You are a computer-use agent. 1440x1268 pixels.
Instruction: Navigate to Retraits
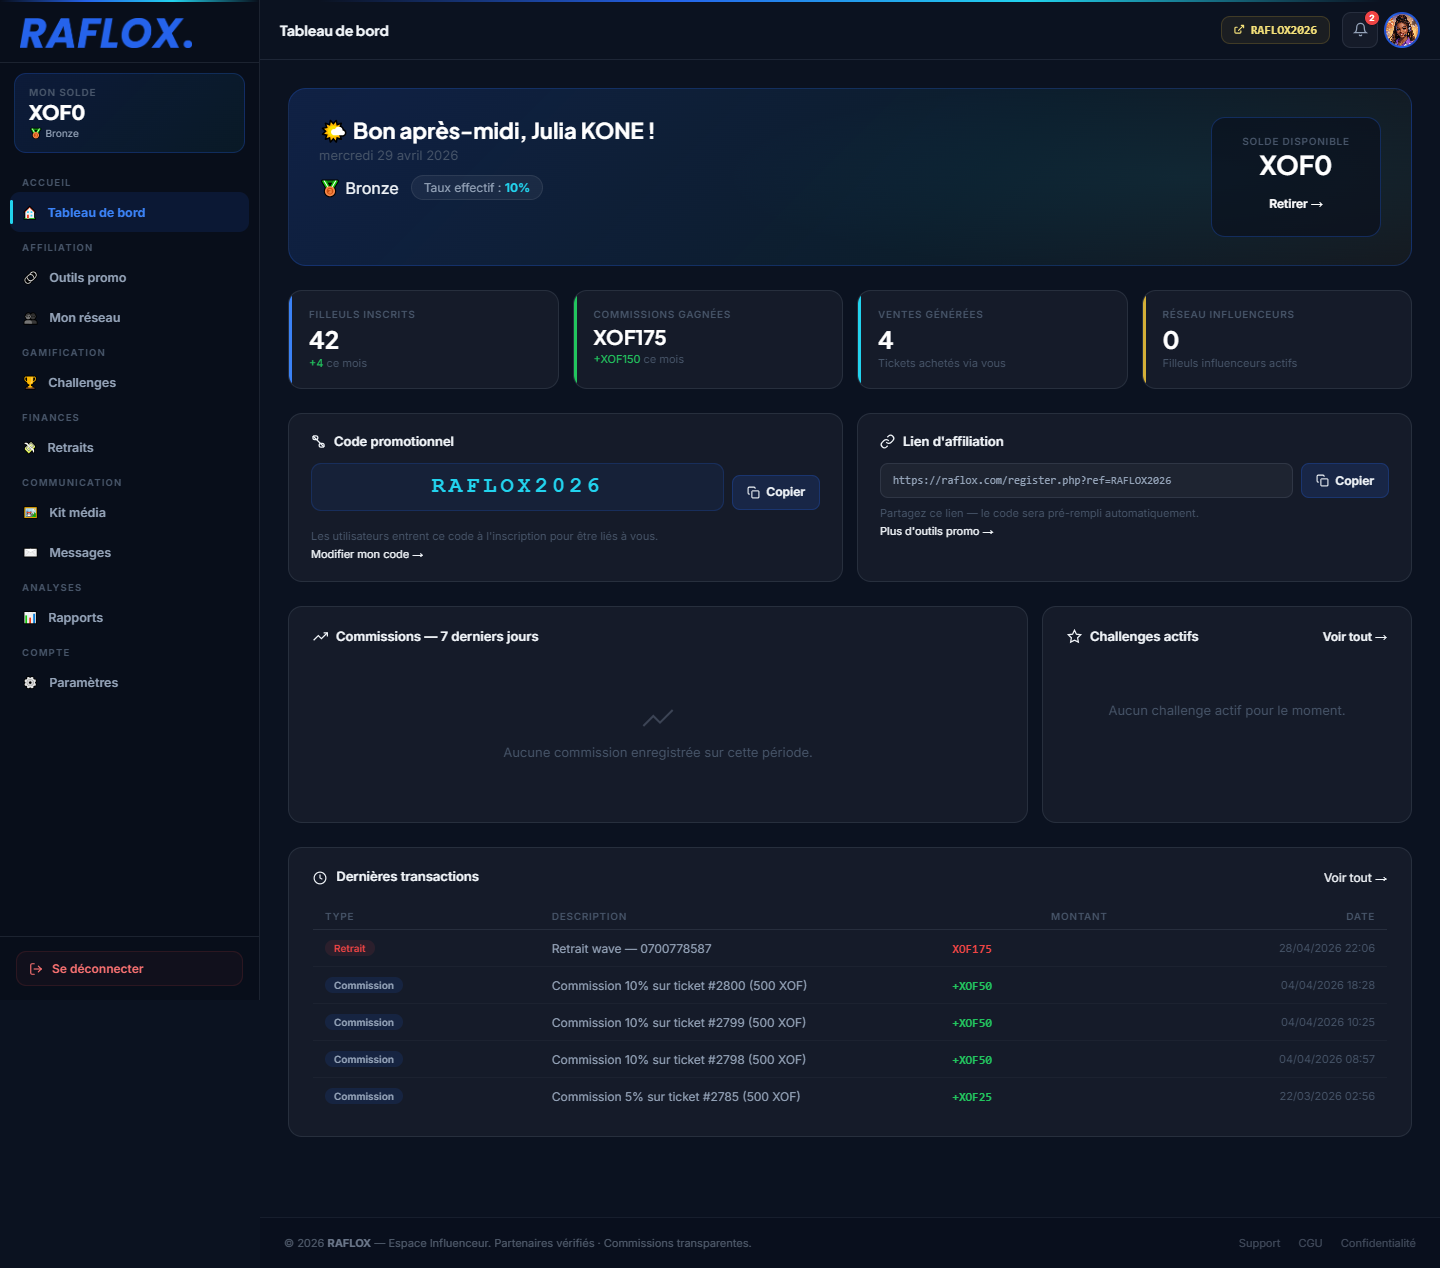click(130, 448)
